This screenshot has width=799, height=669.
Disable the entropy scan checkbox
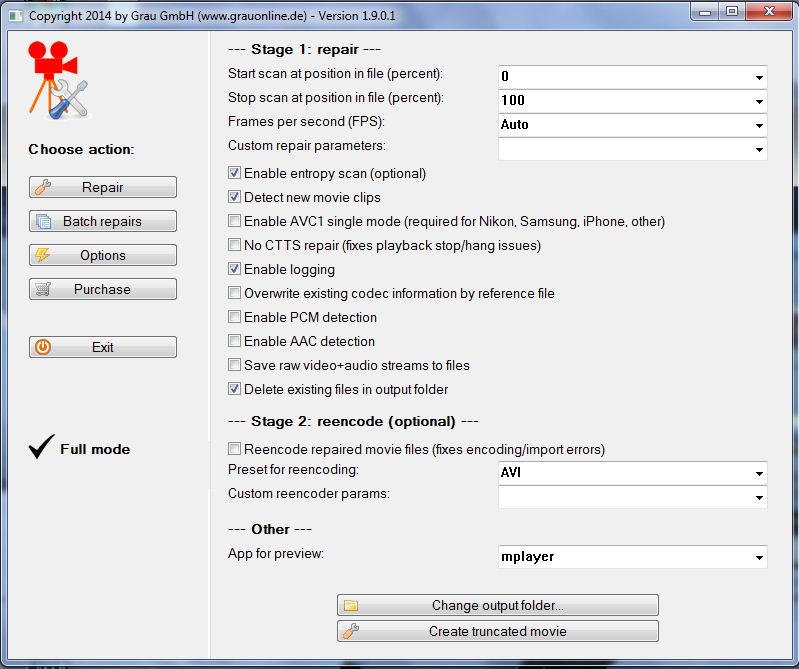point(235,174)
